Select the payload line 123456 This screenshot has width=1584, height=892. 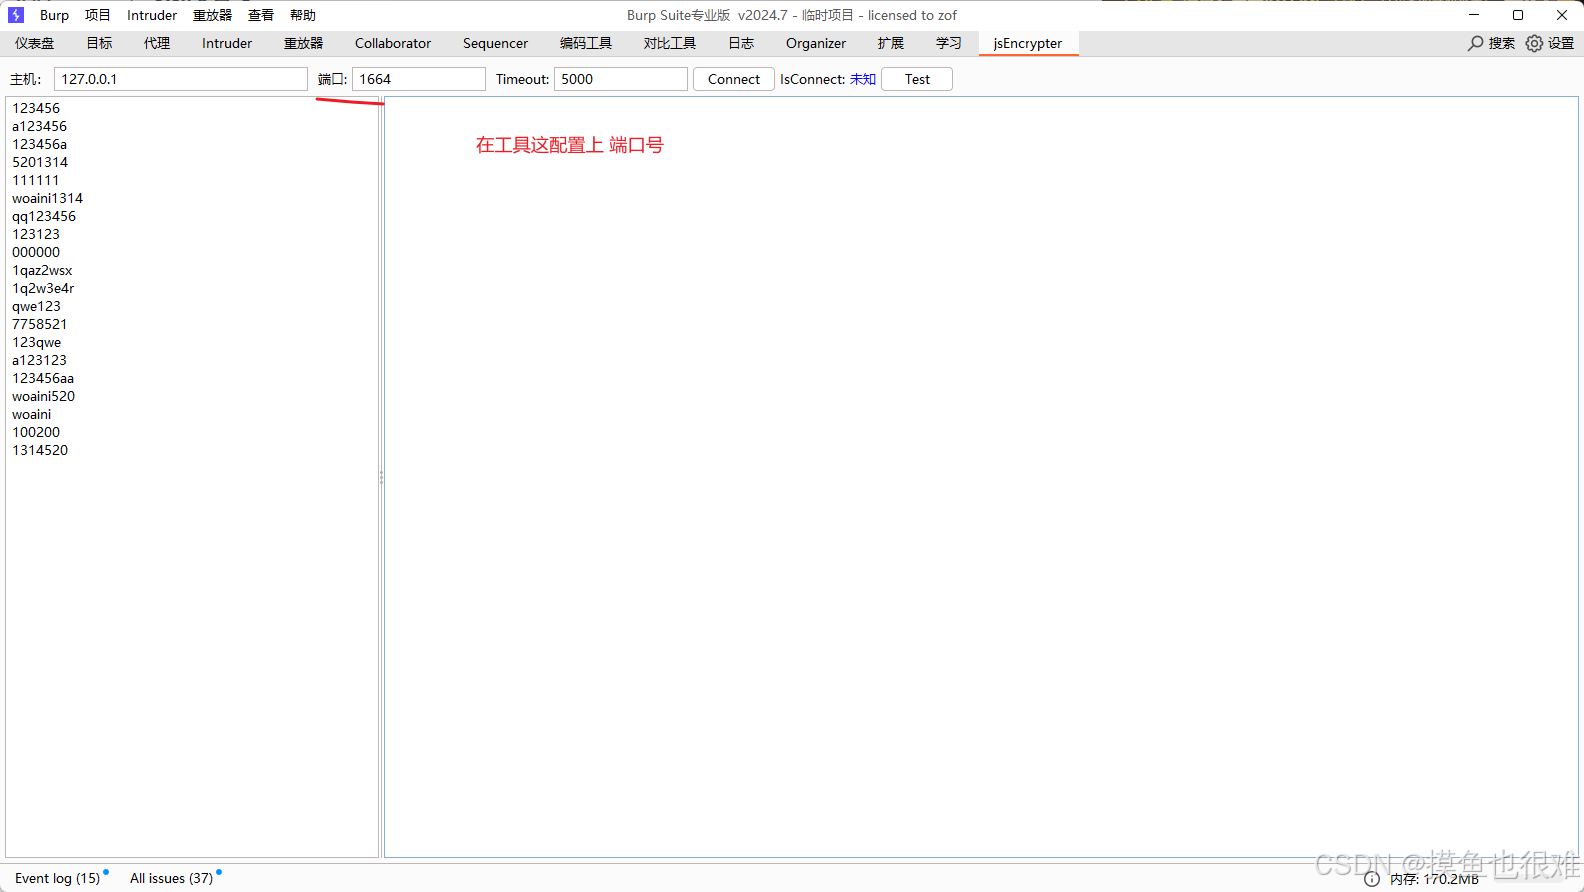click(x=36, y=108)
